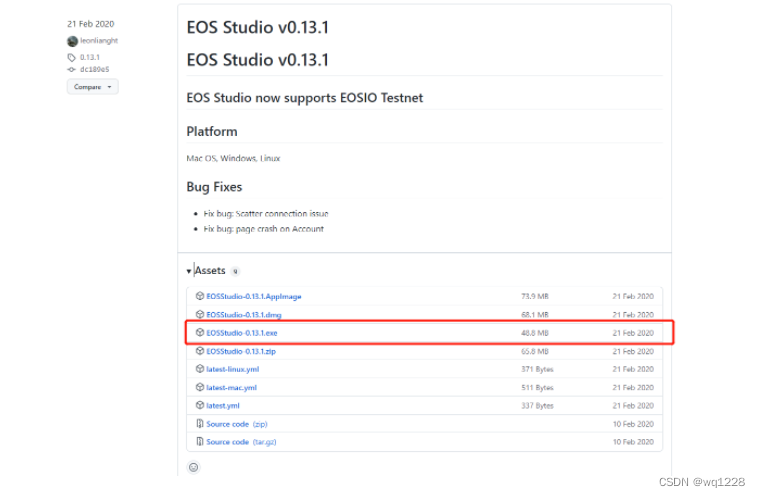
Task: Click package icon next to dmg asset
Action: [200, 314]
